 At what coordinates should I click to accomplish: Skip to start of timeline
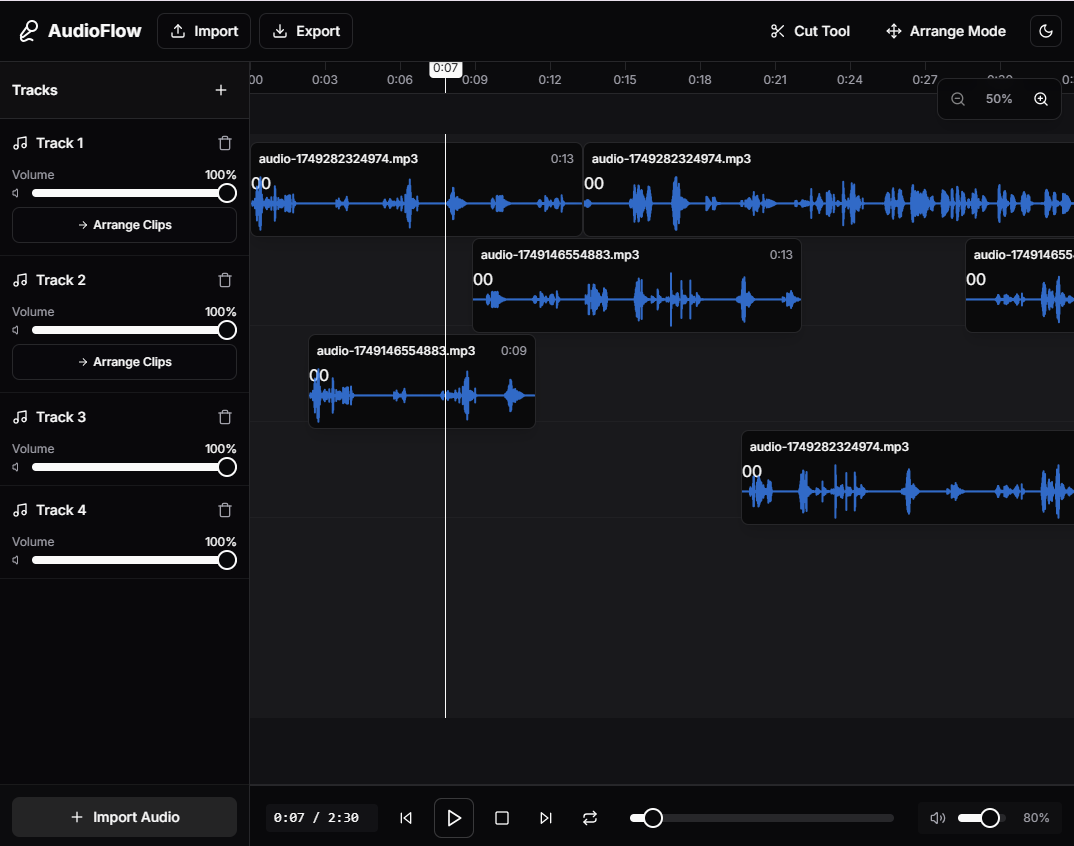pyautogui.click(x=405, y=818)
